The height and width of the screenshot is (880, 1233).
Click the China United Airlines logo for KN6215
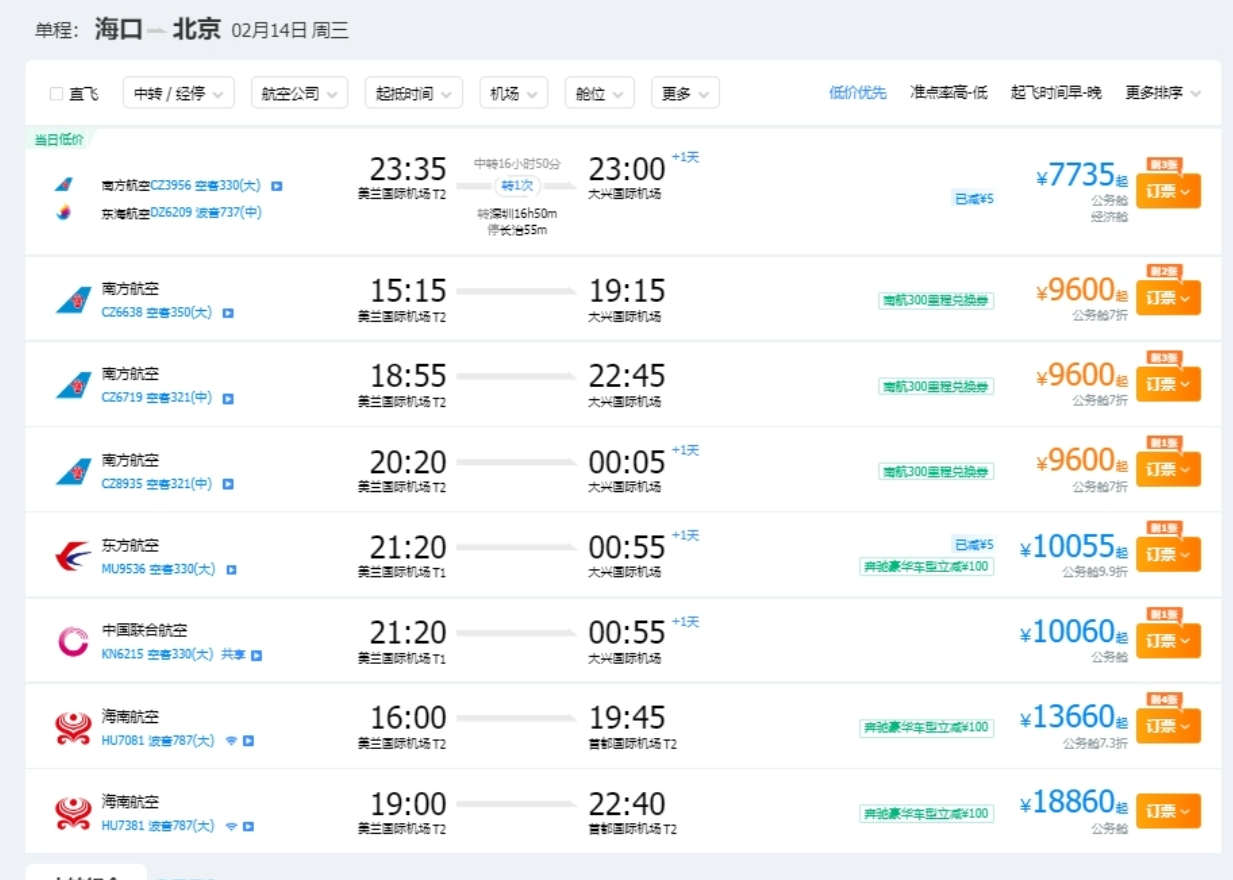pos(73,642)
